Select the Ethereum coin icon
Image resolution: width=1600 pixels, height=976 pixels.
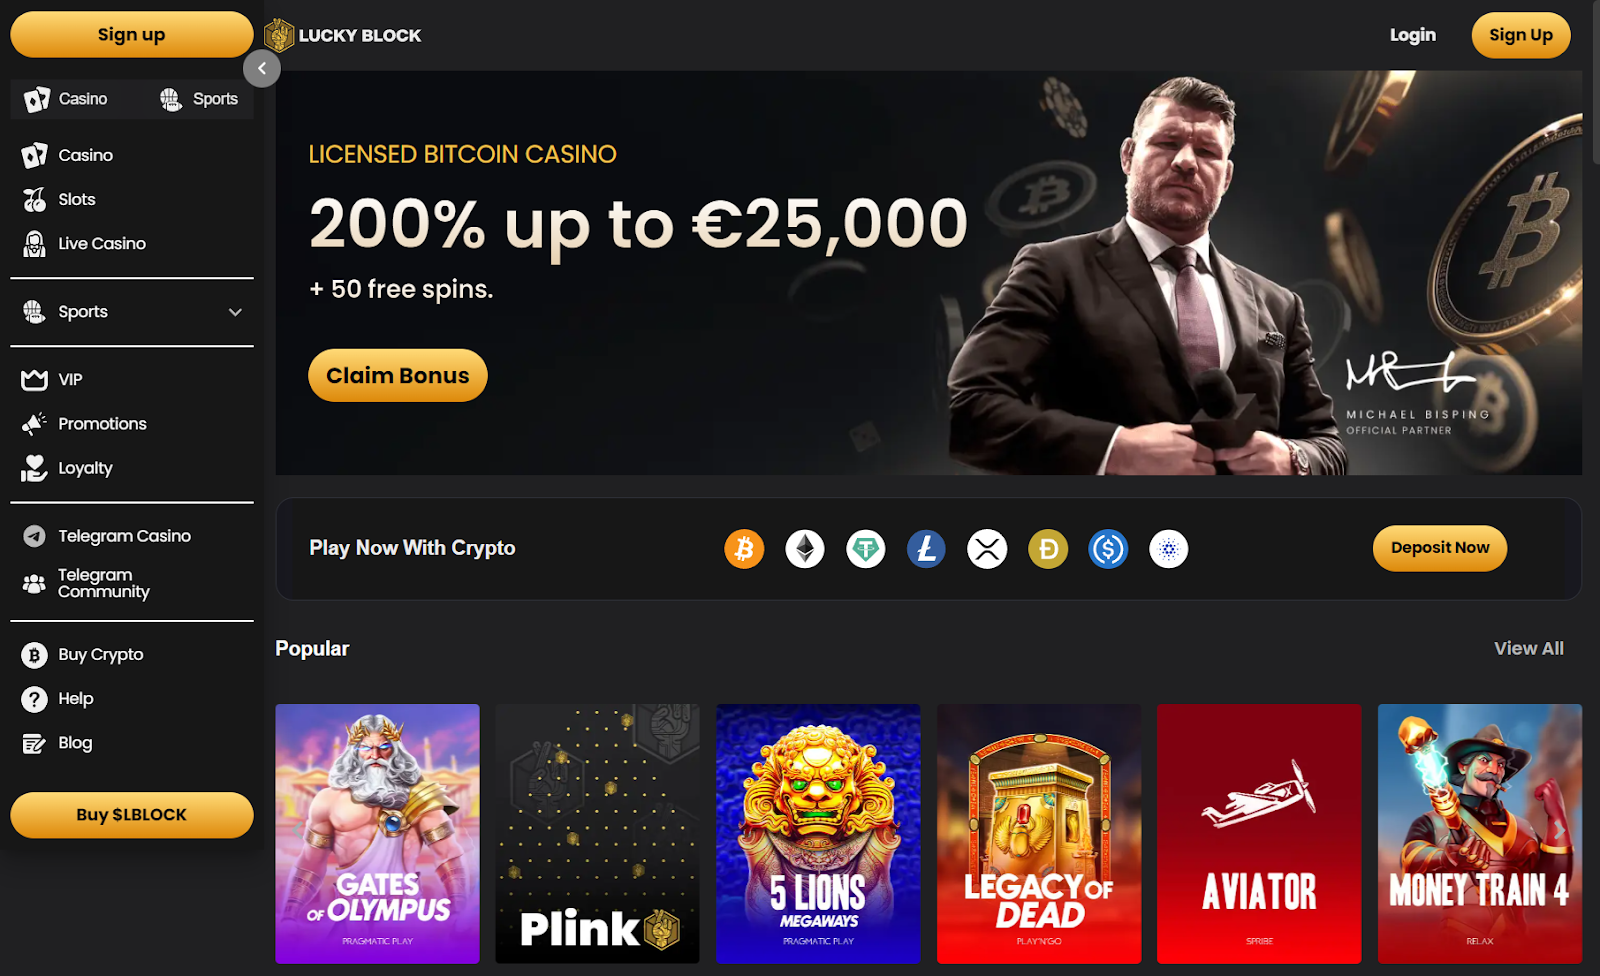point(805,549)
